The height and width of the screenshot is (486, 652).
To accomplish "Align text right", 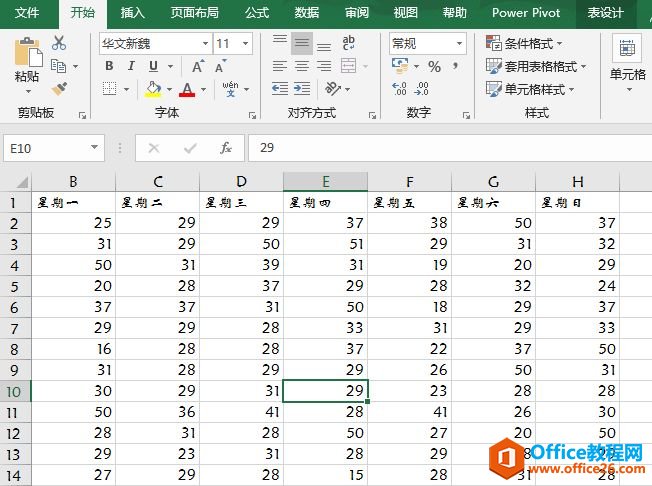I will (x=324, y=66).
